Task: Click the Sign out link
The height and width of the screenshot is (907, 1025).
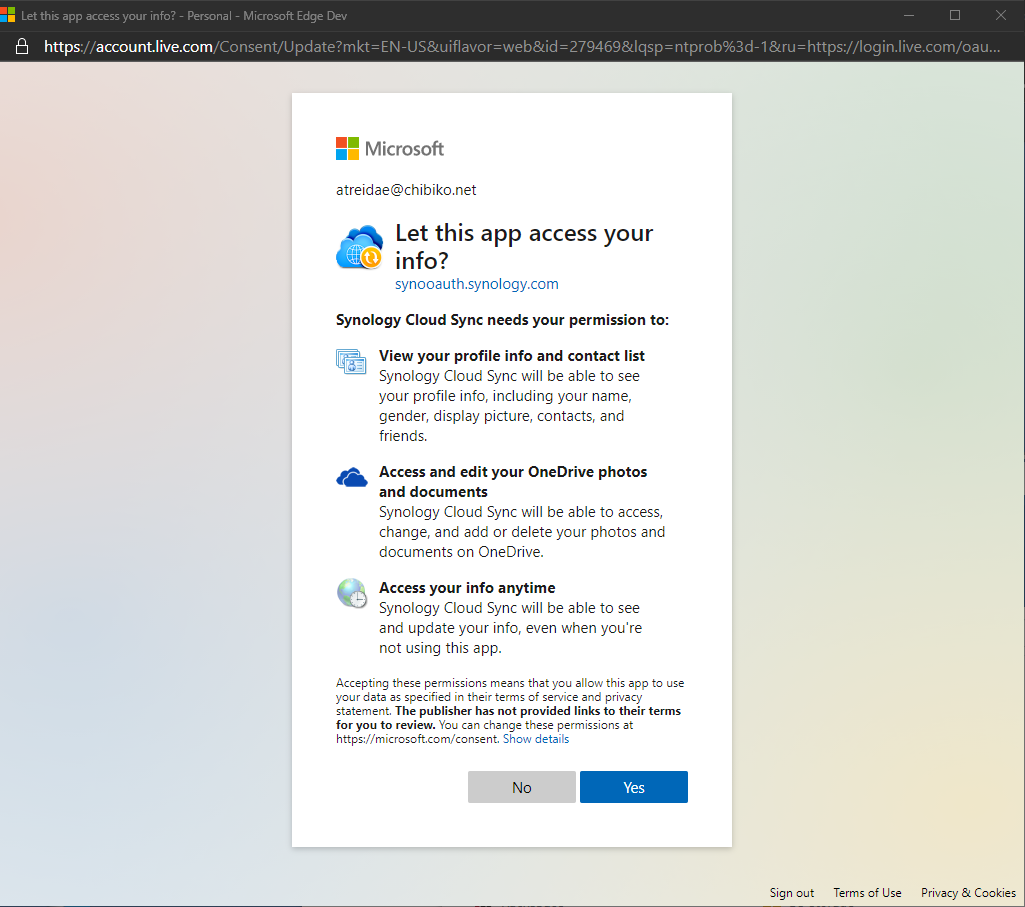Action: pyautogui.click(x=792, y=893)
